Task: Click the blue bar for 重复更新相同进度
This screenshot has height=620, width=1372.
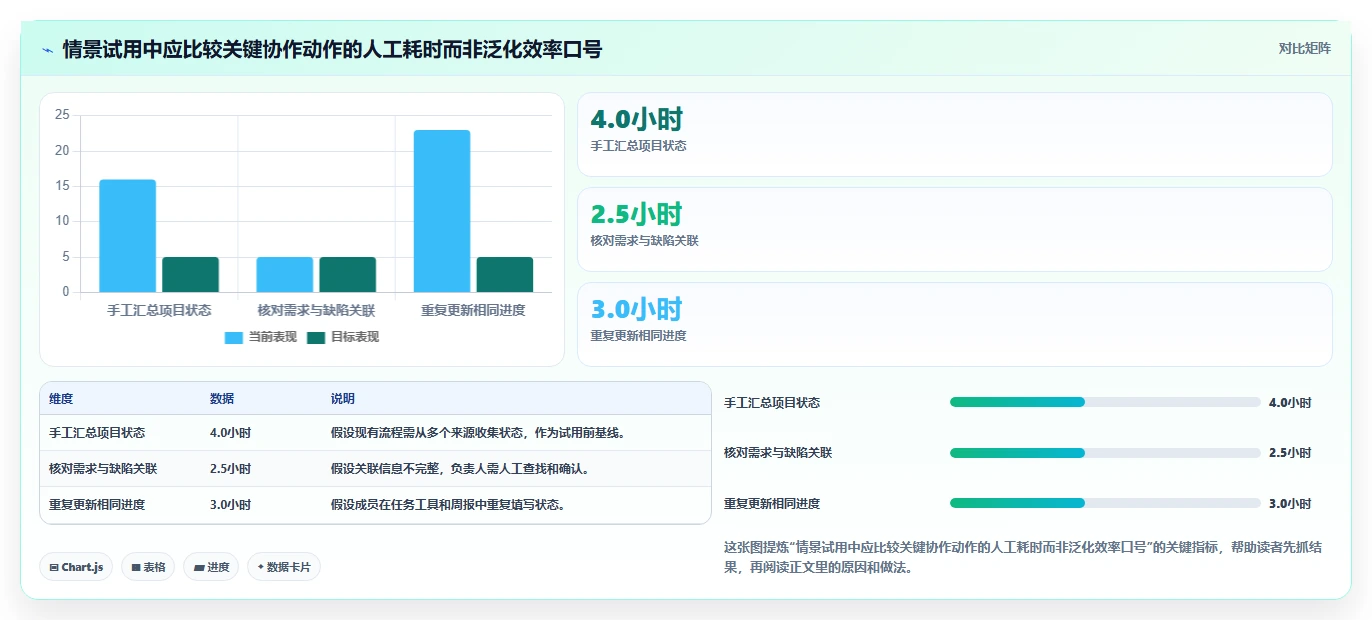Action: point(442,211)
